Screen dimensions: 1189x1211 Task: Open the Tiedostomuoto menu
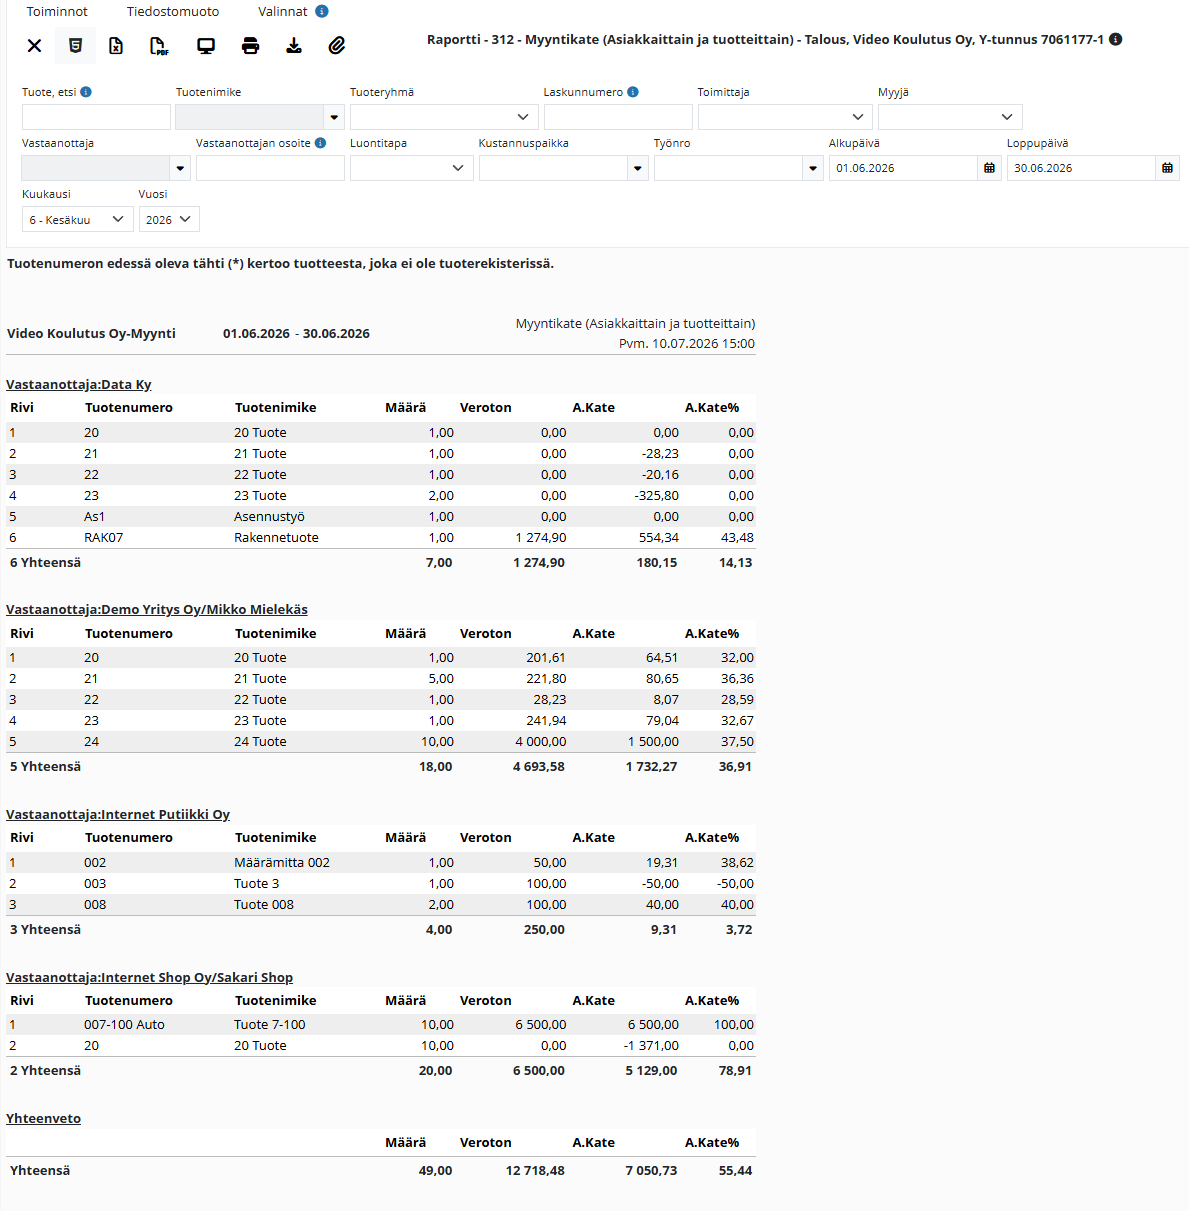point(173,12)
